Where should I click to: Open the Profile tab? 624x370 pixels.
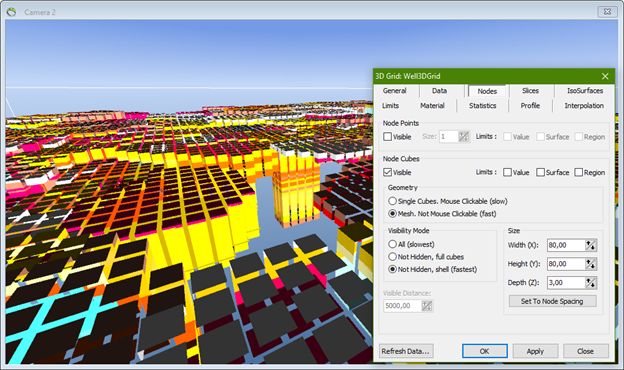[x=530, y=106]
